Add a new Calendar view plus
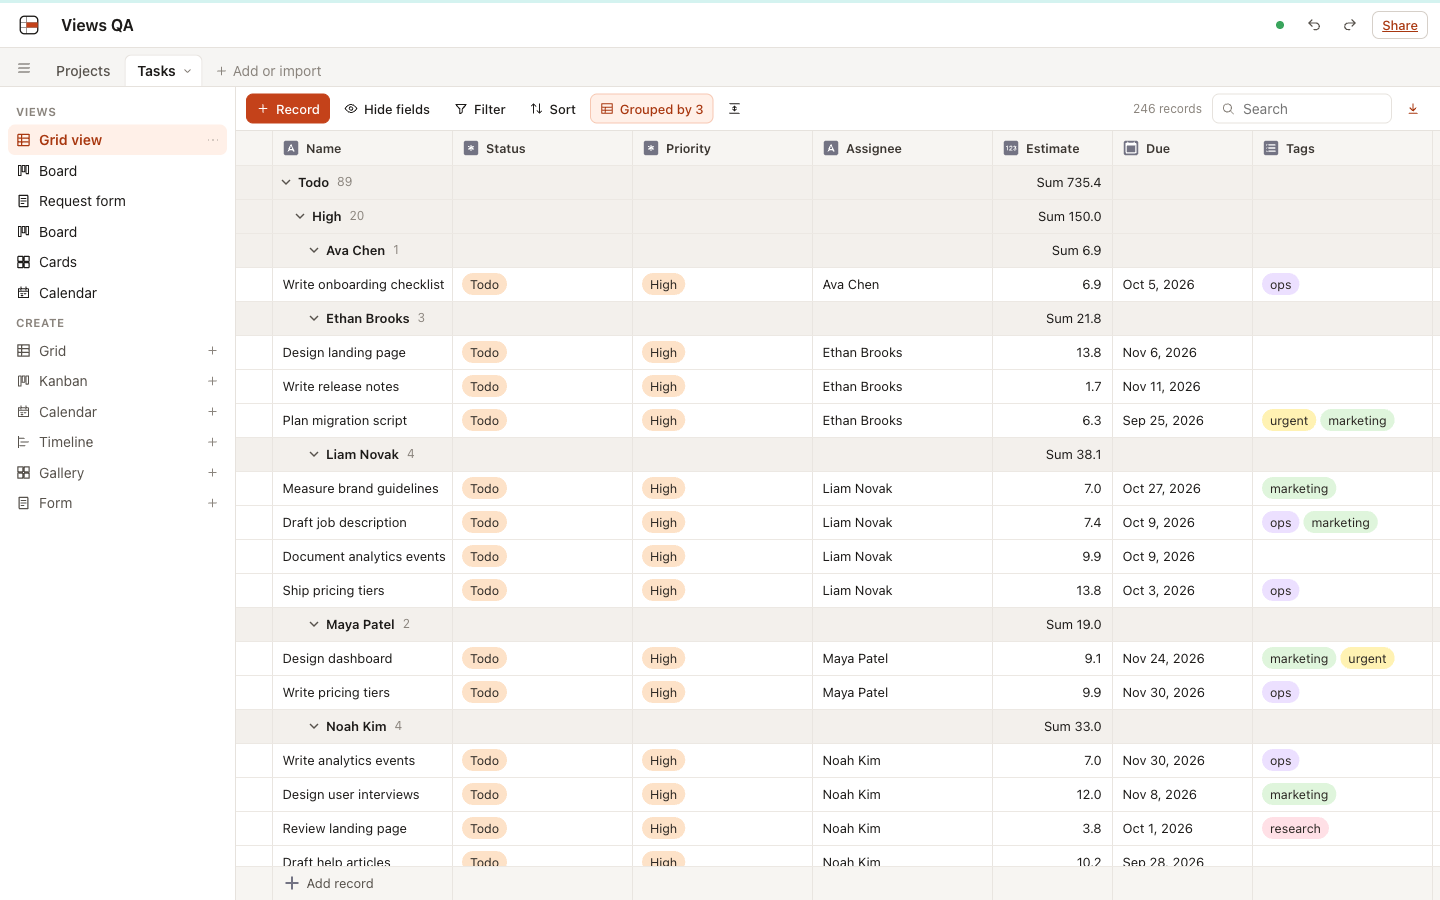The image size is (1440, 900). click(212, 412)
